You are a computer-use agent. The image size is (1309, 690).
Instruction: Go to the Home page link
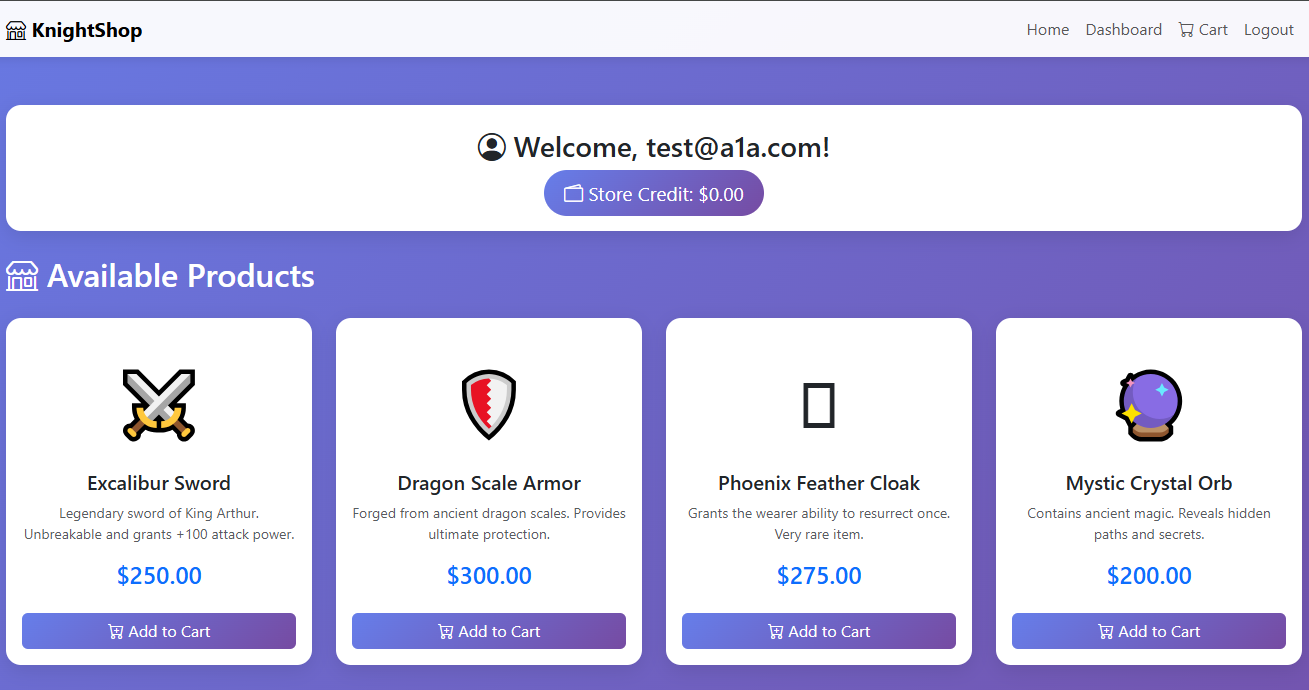[1047, 30]
